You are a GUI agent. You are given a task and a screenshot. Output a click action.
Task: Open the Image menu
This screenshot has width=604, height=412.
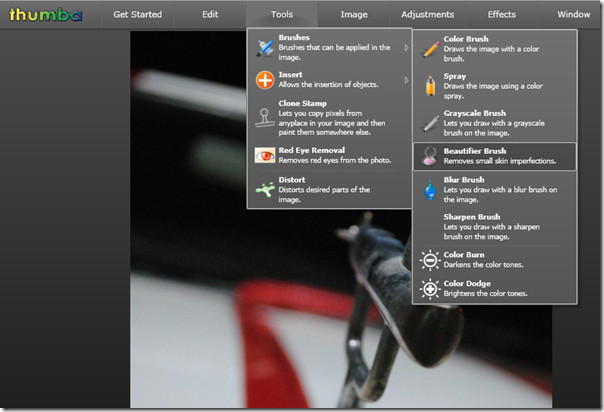tap(354, 14)
